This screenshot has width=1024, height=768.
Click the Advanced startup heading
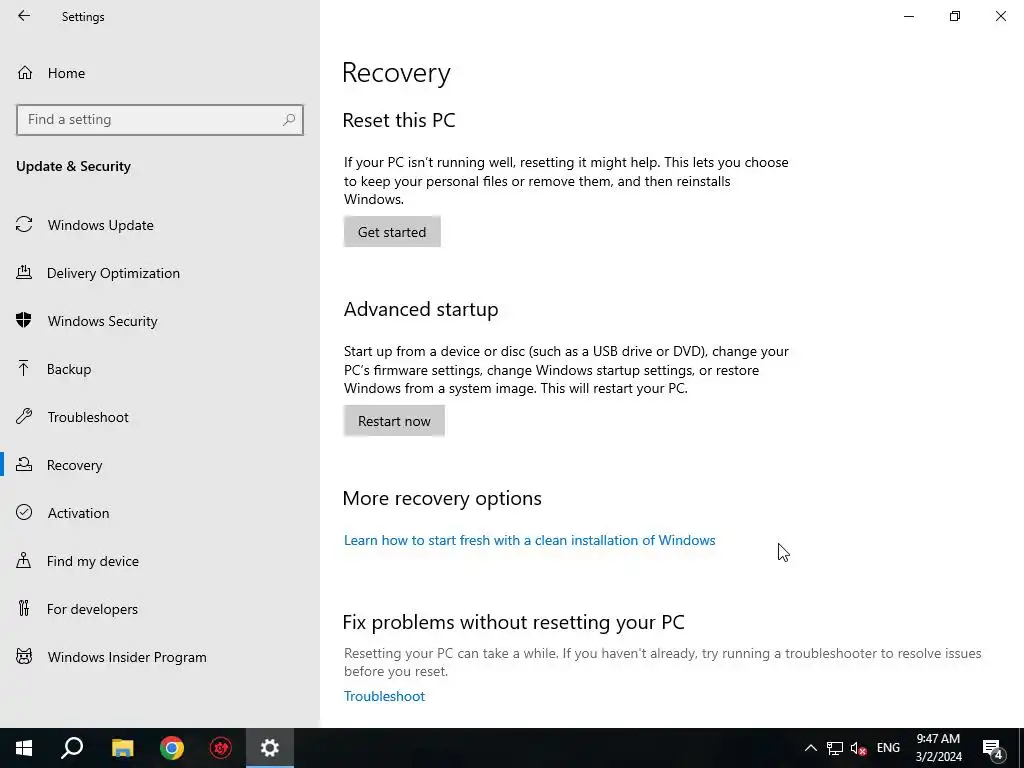pos(421,309)
